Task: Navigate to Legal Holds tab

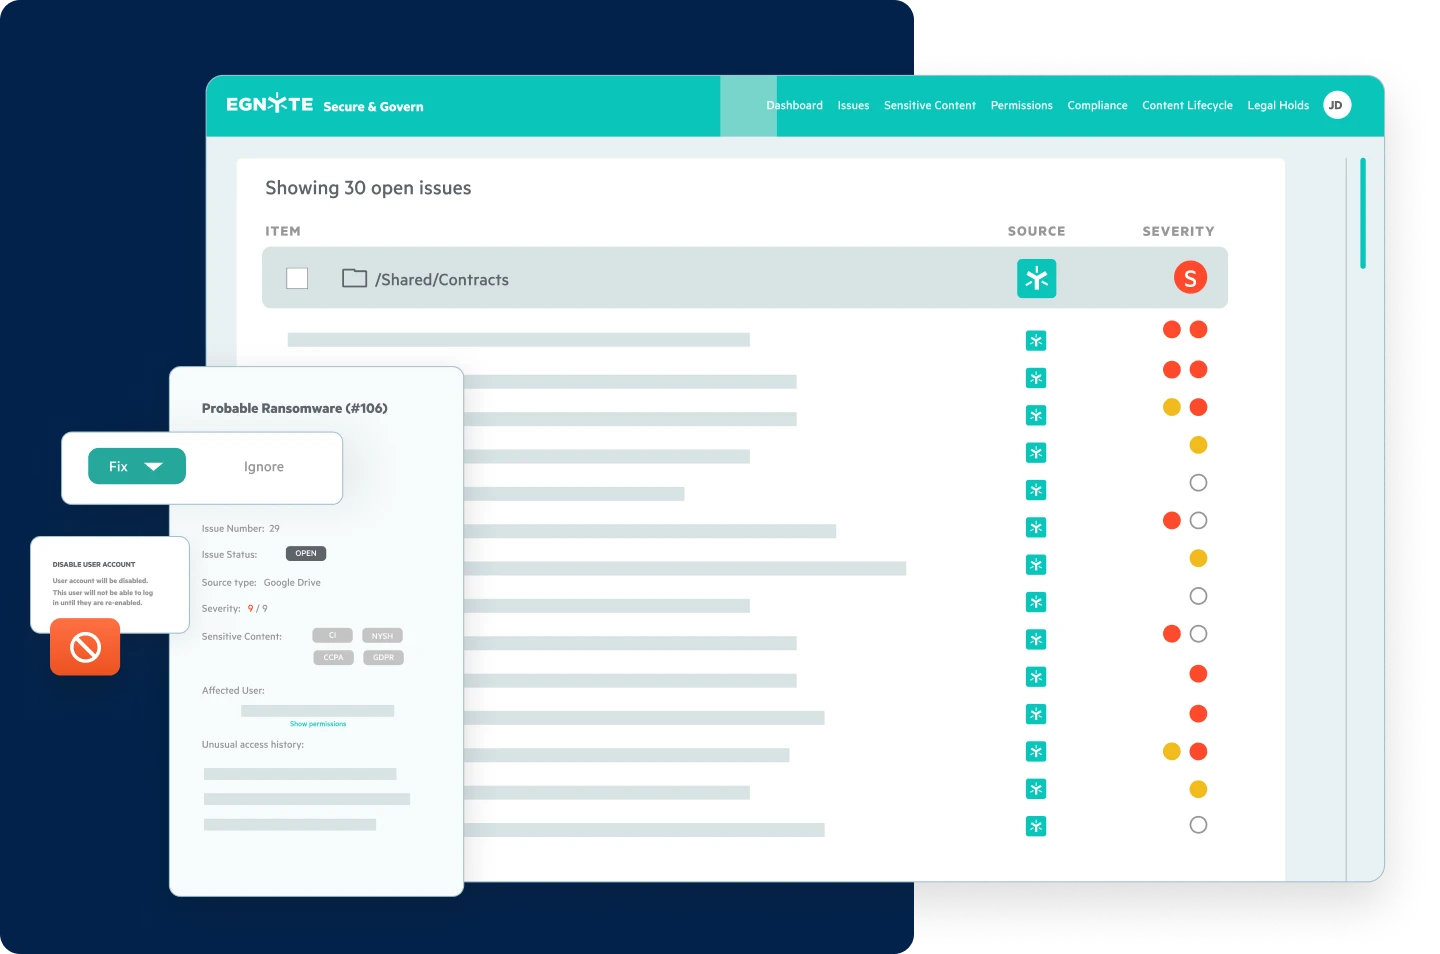Action: click(1278, 106)
